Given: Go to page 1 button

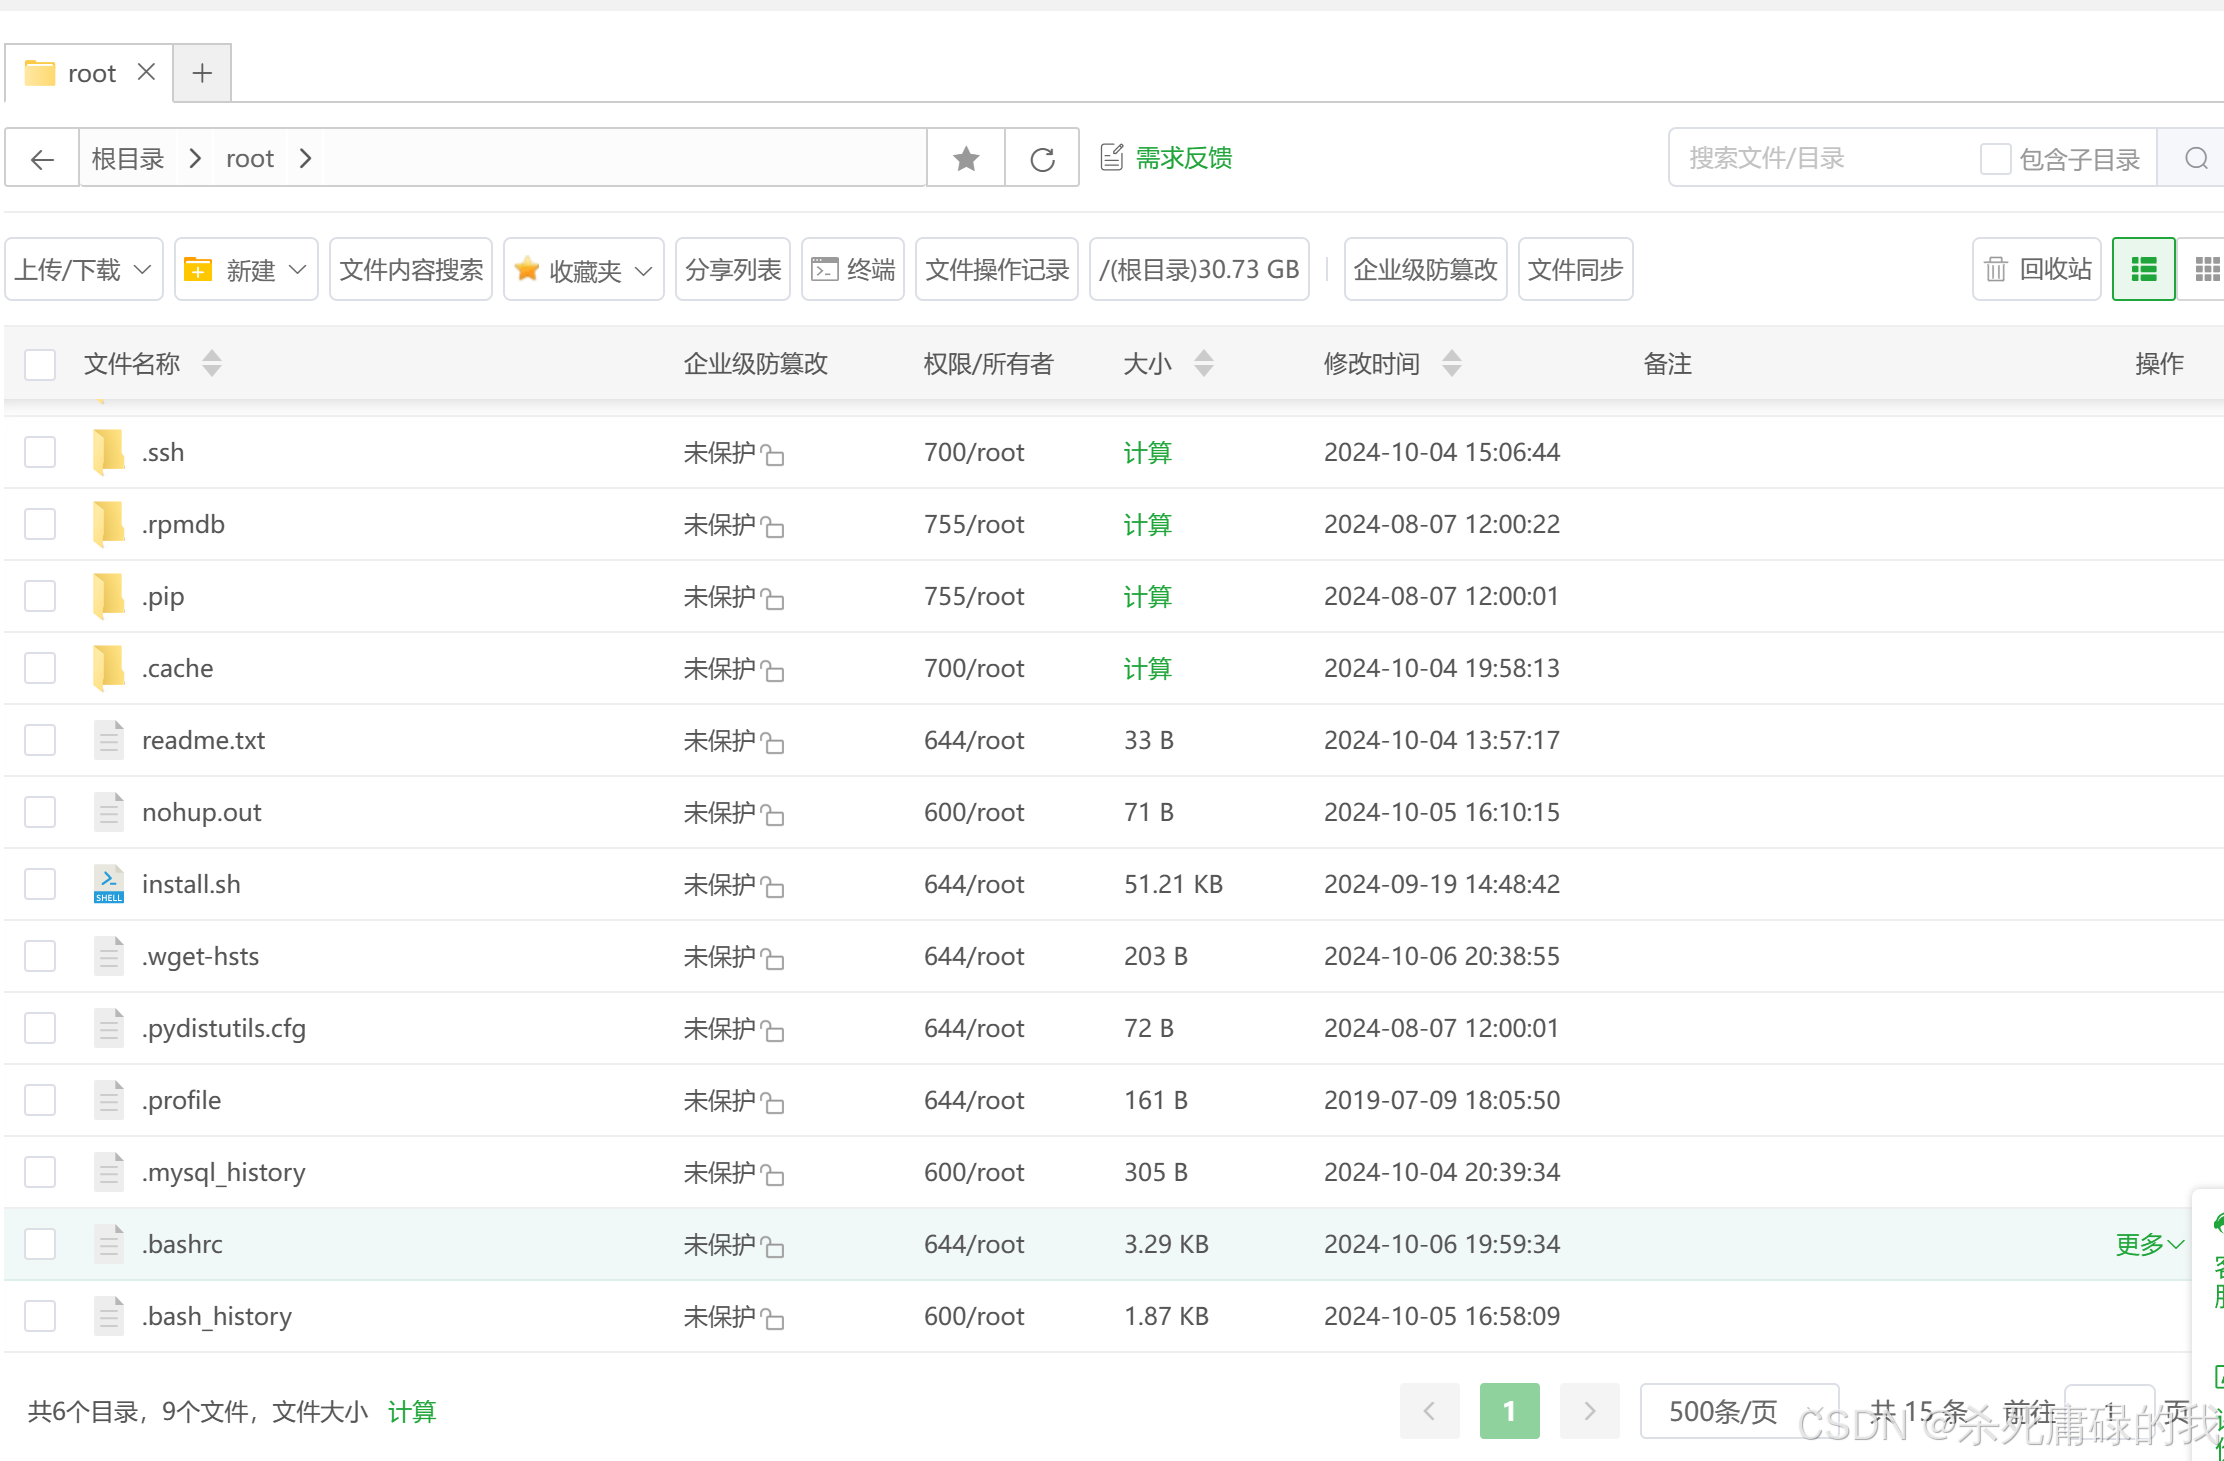Looking at the screenshot, I should point(1509,1411).
